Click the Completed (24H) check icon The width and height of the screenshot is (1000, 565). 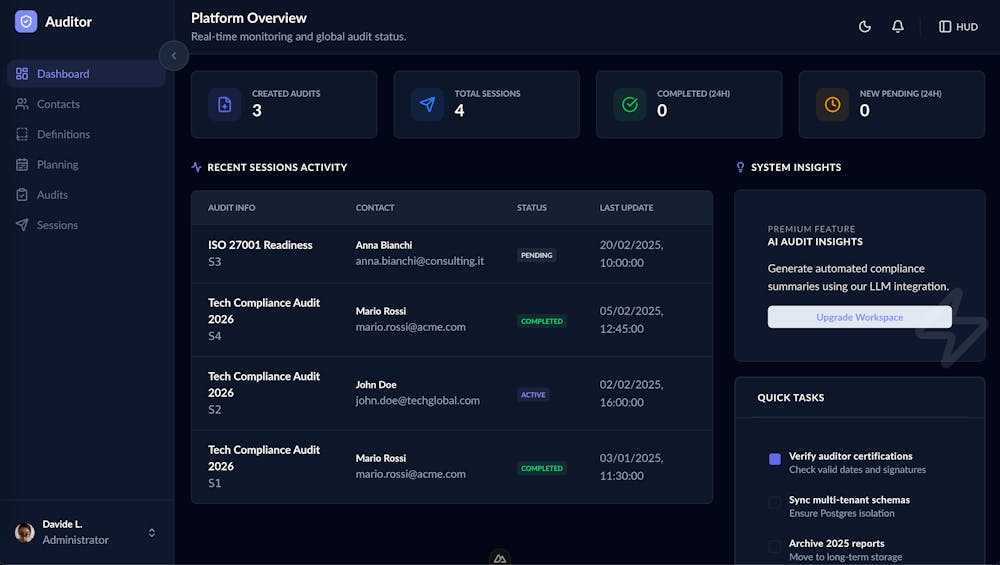point(629,105)
